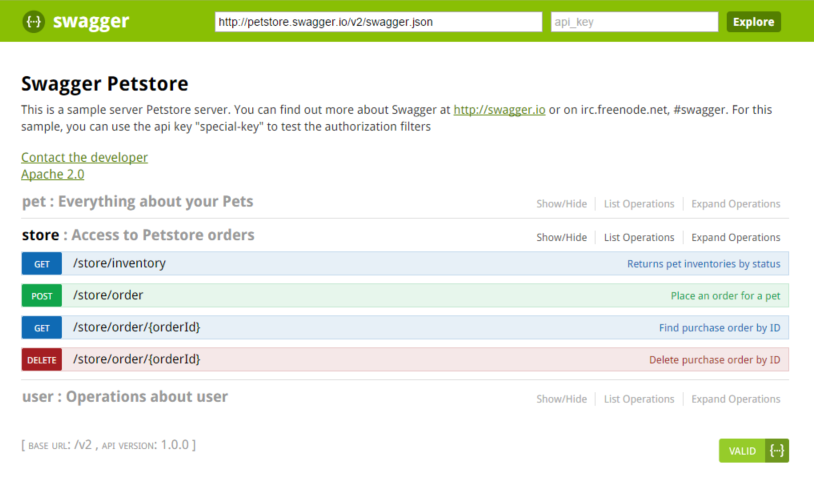Click Expand Operations for the store section
This screenshot has height=487, width=814.
(736, 237)
